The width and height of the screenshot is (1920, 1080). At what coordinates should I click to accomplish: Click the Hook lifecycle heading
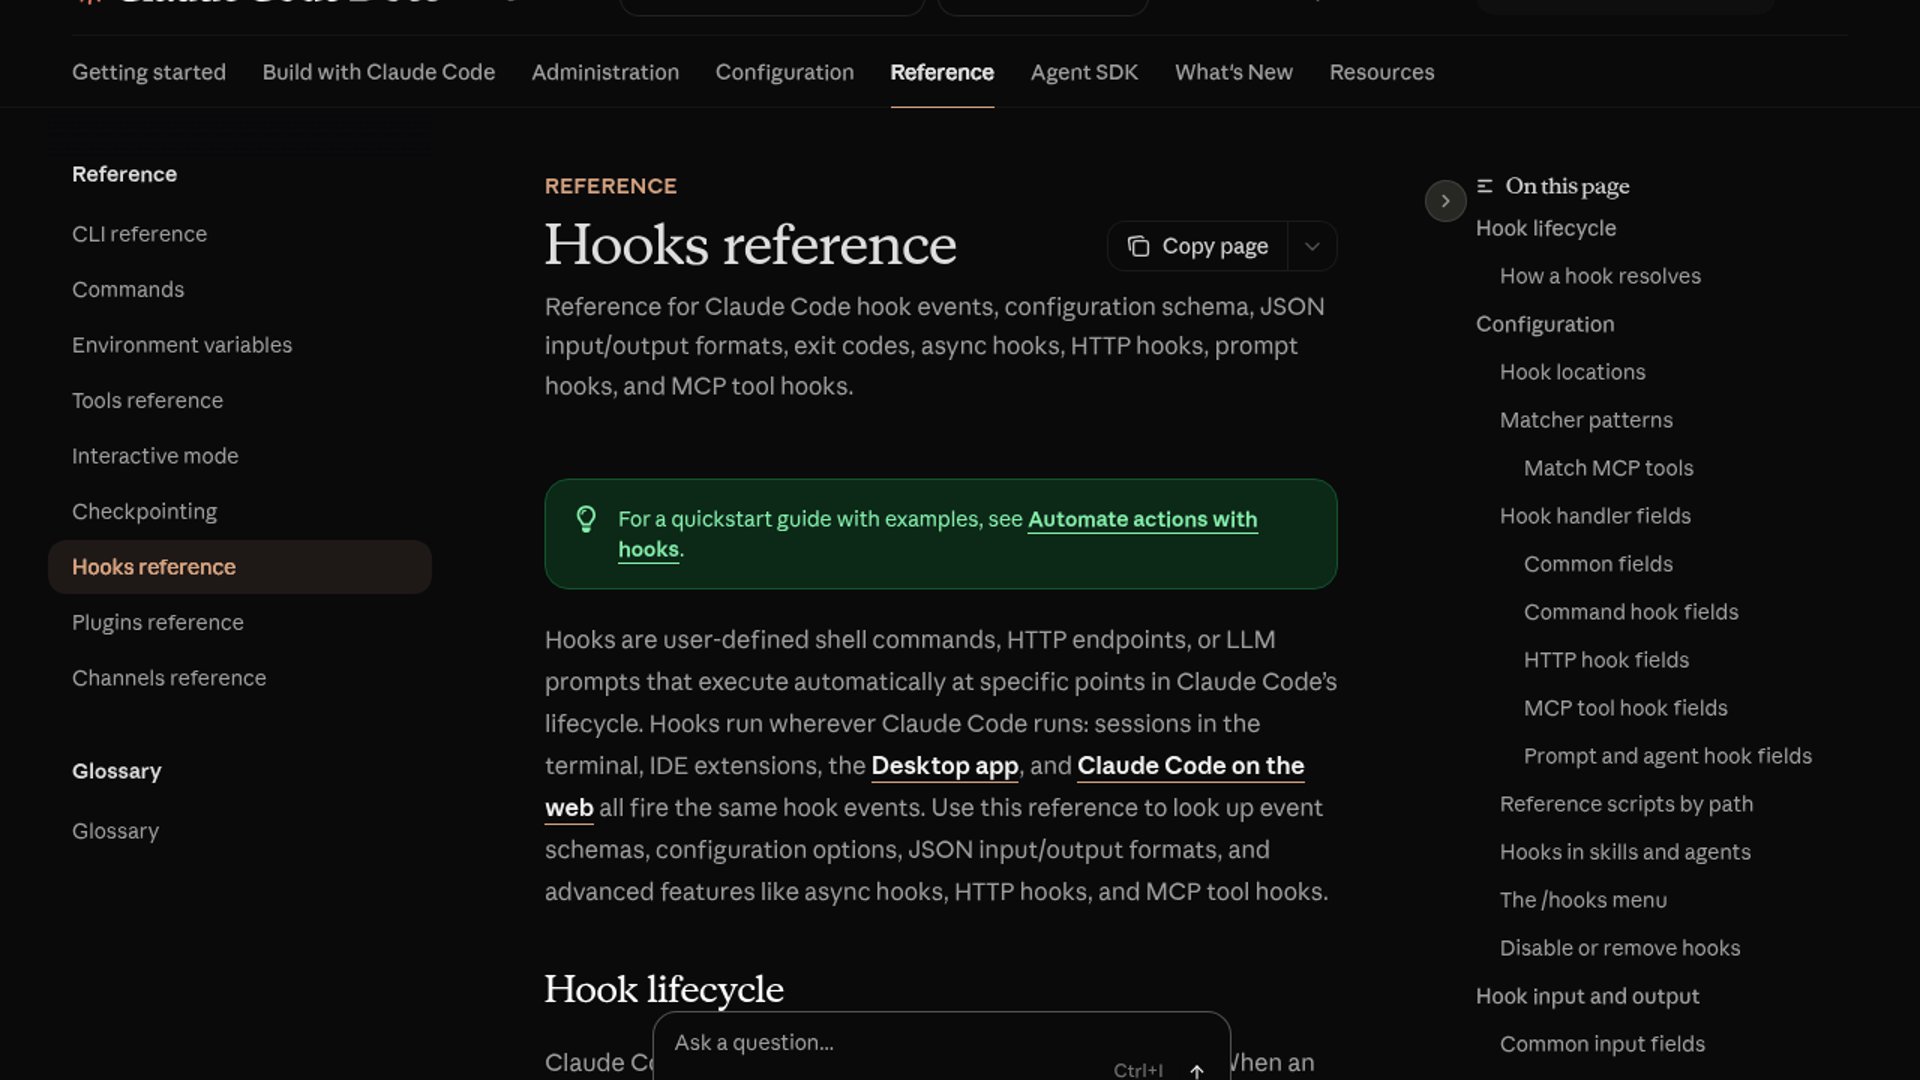tap(664, 990)
